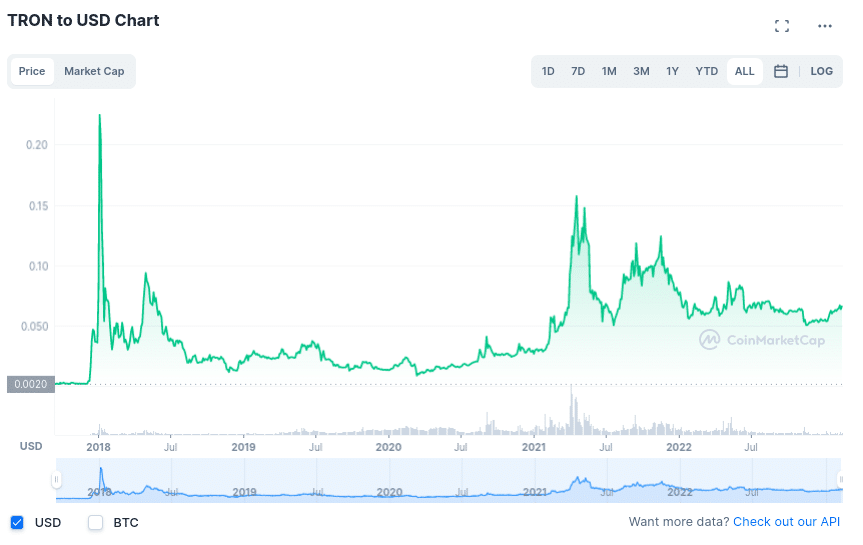Select the 1D time range

pos(548,71)
